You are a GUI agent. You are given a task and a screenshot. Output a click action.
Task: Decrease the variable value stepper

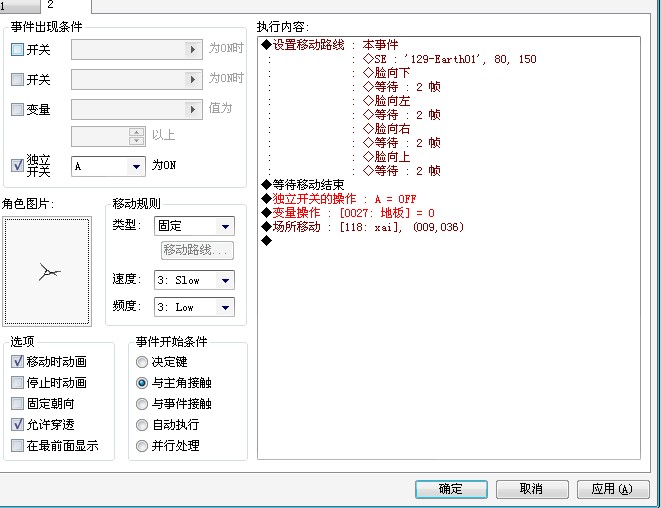click(136, 141)
